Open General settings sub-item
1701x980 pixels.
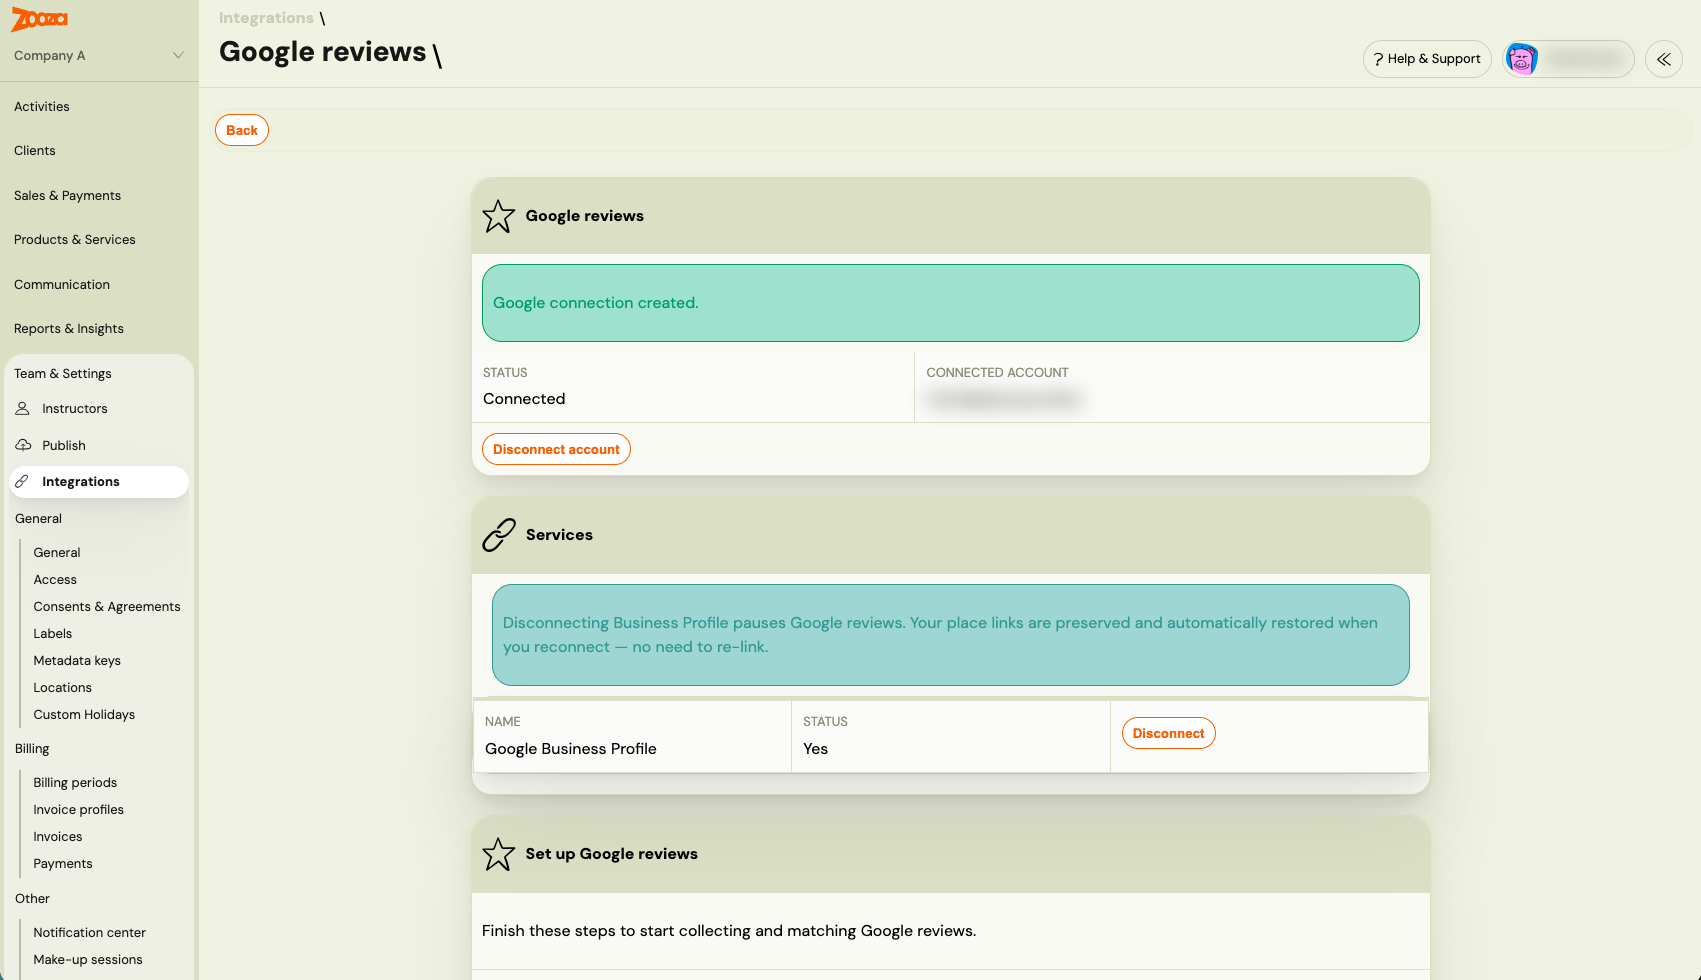[57, 553]
